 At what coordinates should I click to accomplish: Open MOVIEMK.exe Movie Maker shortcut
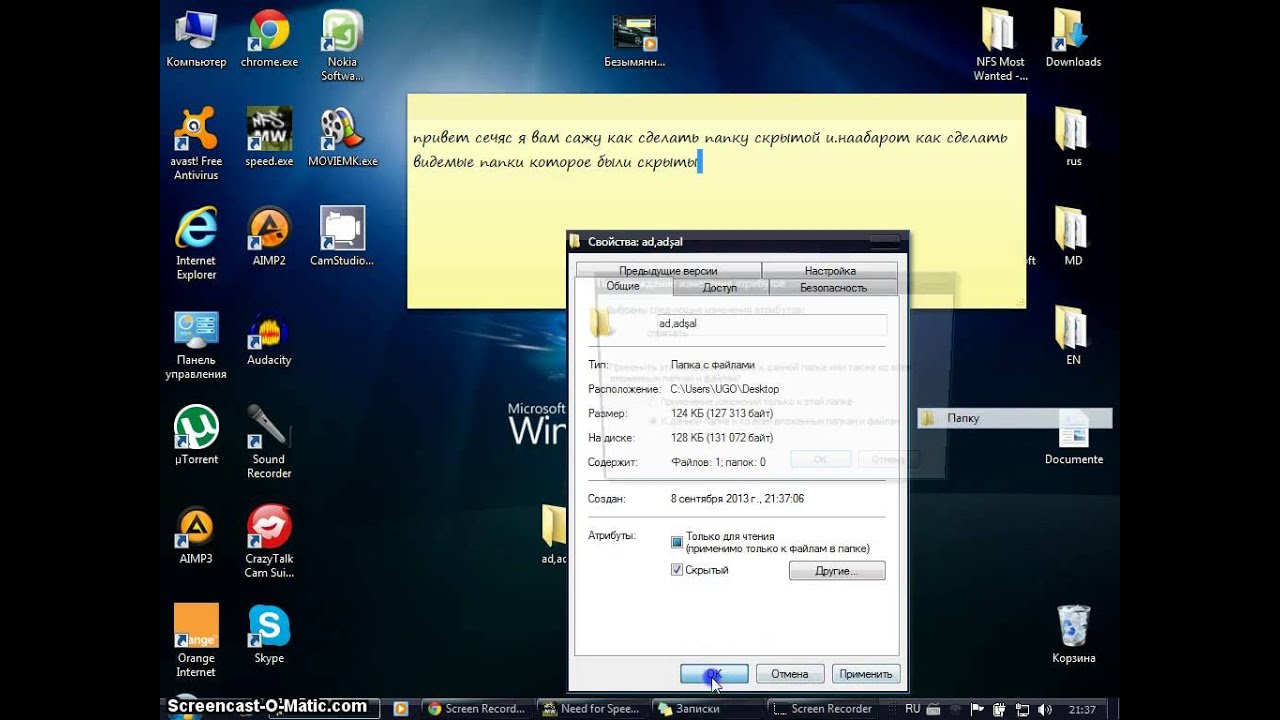(x=342, y=138)
